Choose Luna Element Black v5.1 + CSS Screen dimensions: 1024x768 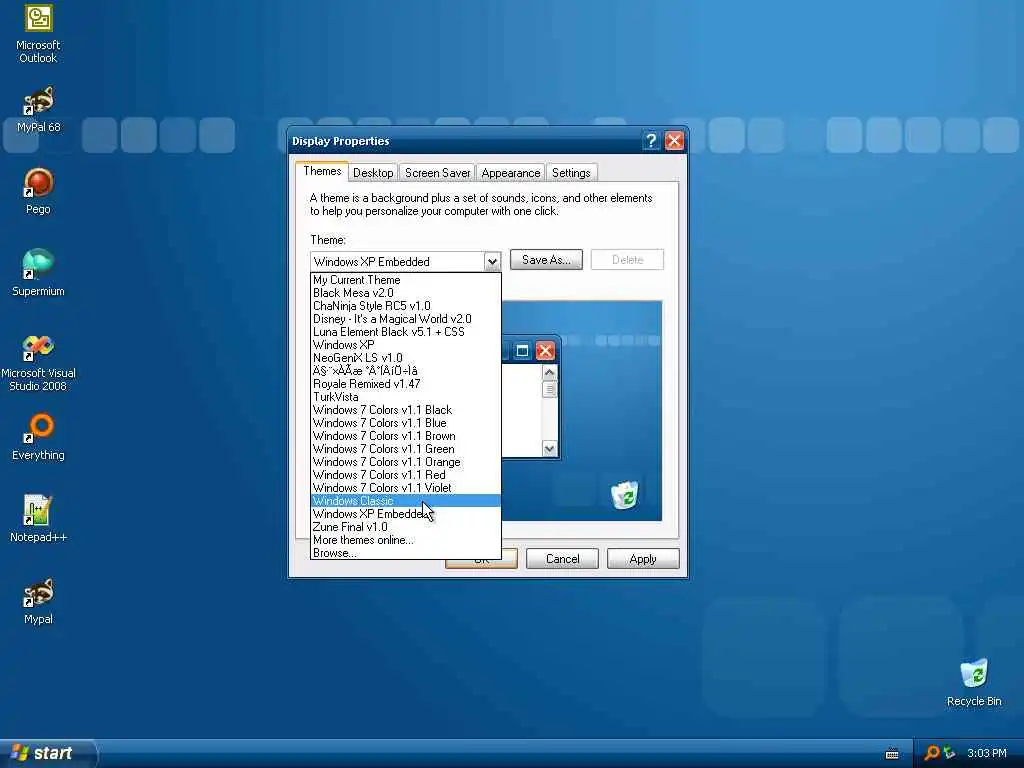pos(406,332)
